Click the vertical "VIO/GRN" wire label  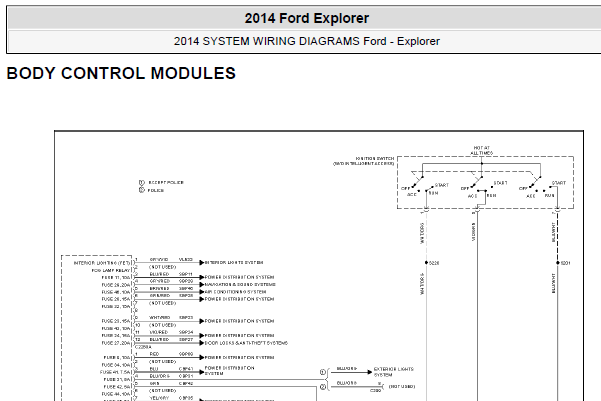point(474,232)
